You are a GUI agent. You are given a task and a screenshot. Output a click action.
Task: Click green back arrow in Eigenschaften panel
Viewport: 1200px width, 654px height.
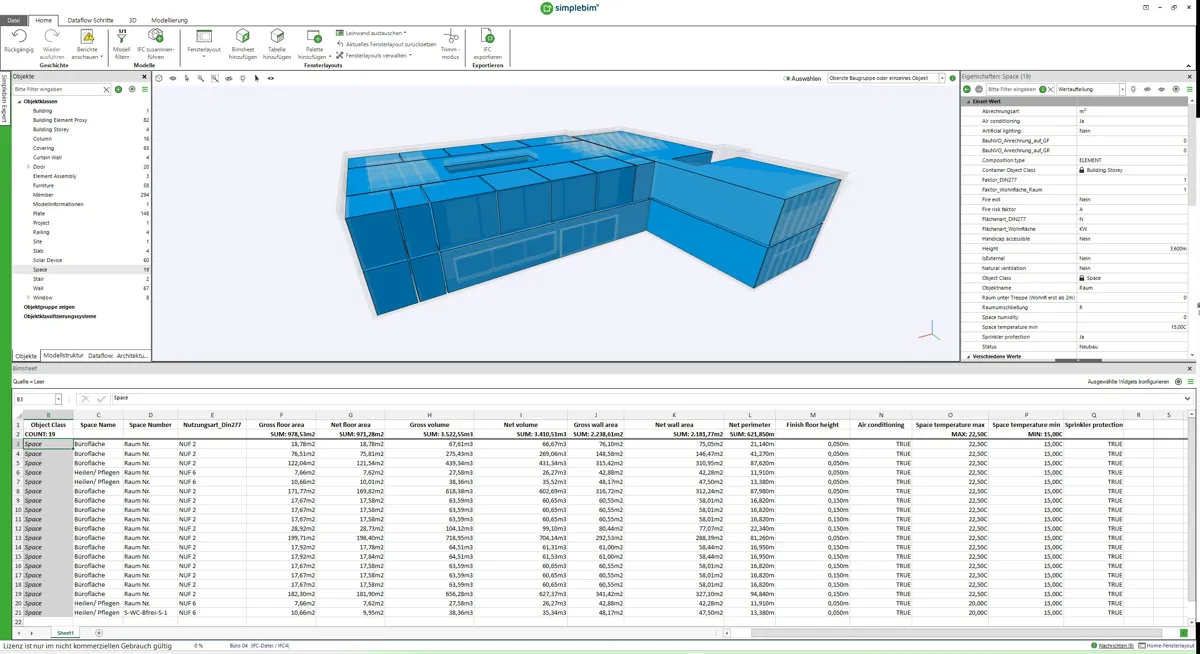point(966,89)
